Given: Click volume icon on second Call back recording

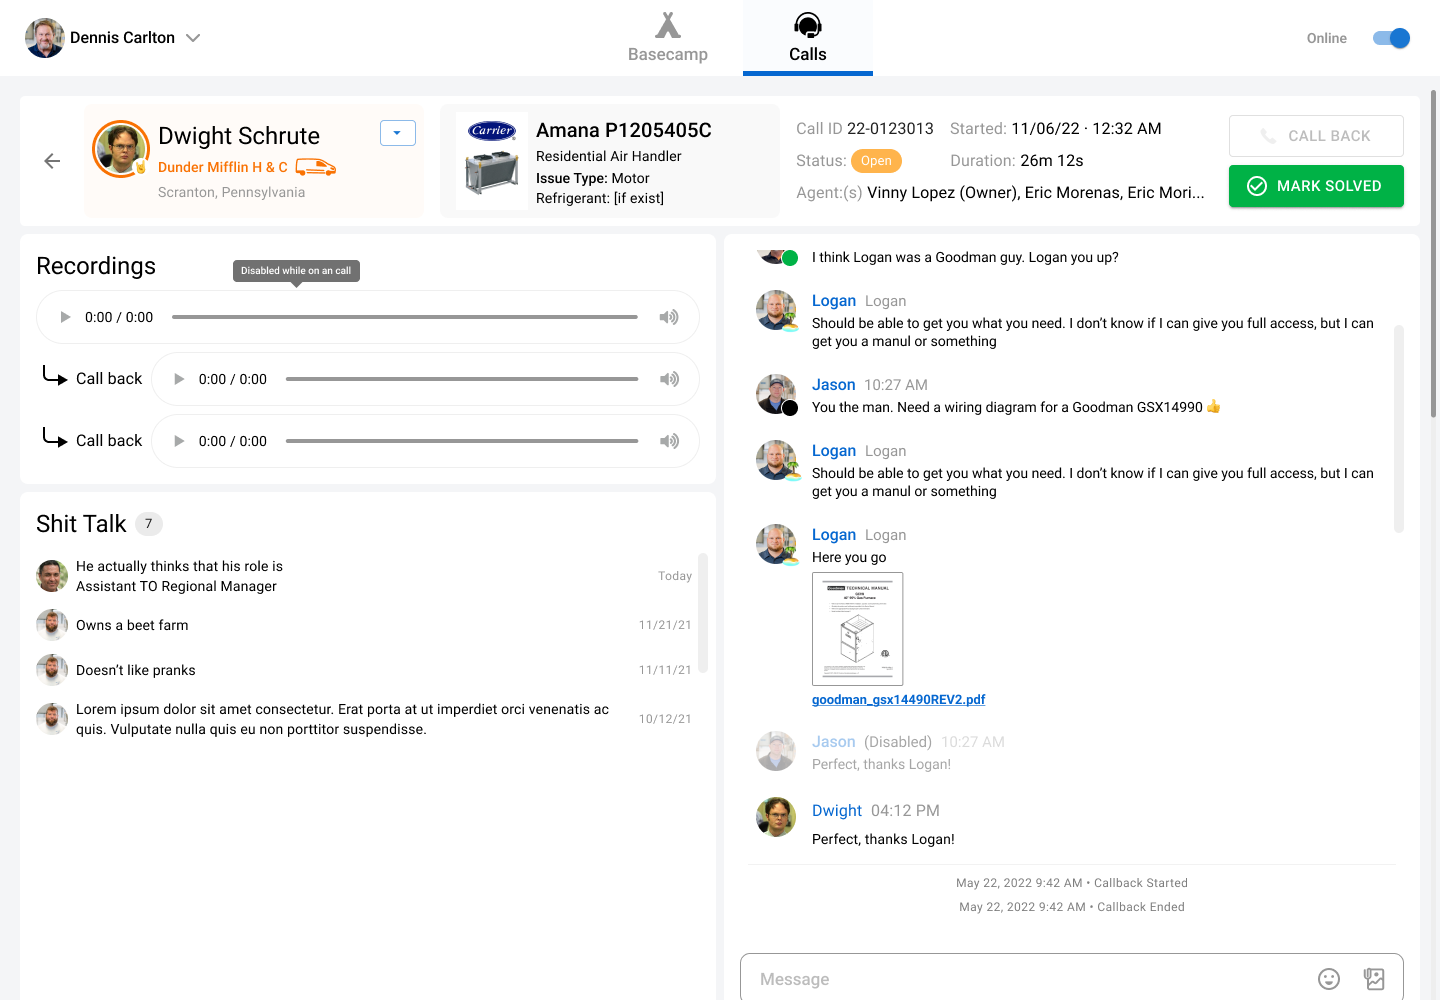Looking at the screenshot, I should click(668, 441).
